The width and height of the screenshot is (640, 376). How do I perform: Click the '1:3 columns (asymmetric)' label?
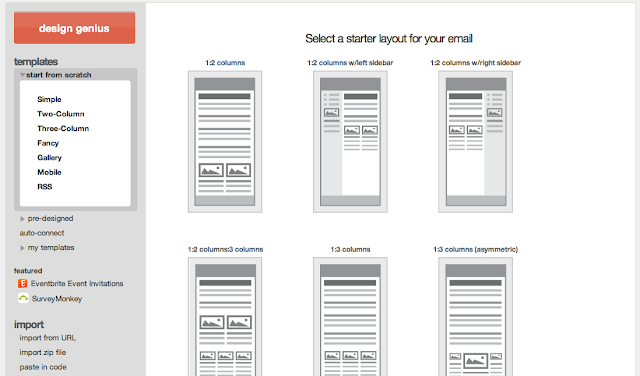pos(476,249)
